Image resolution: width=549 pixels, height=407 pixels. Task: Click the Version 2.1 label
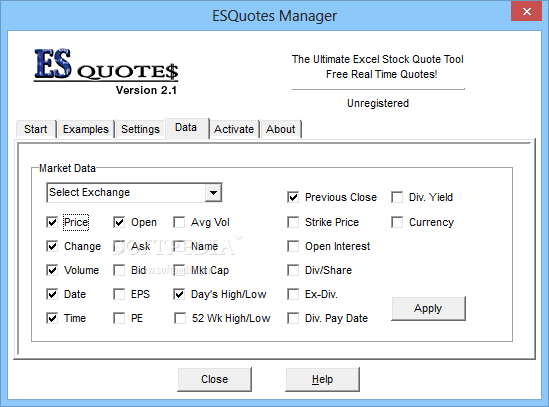[146, 90]
